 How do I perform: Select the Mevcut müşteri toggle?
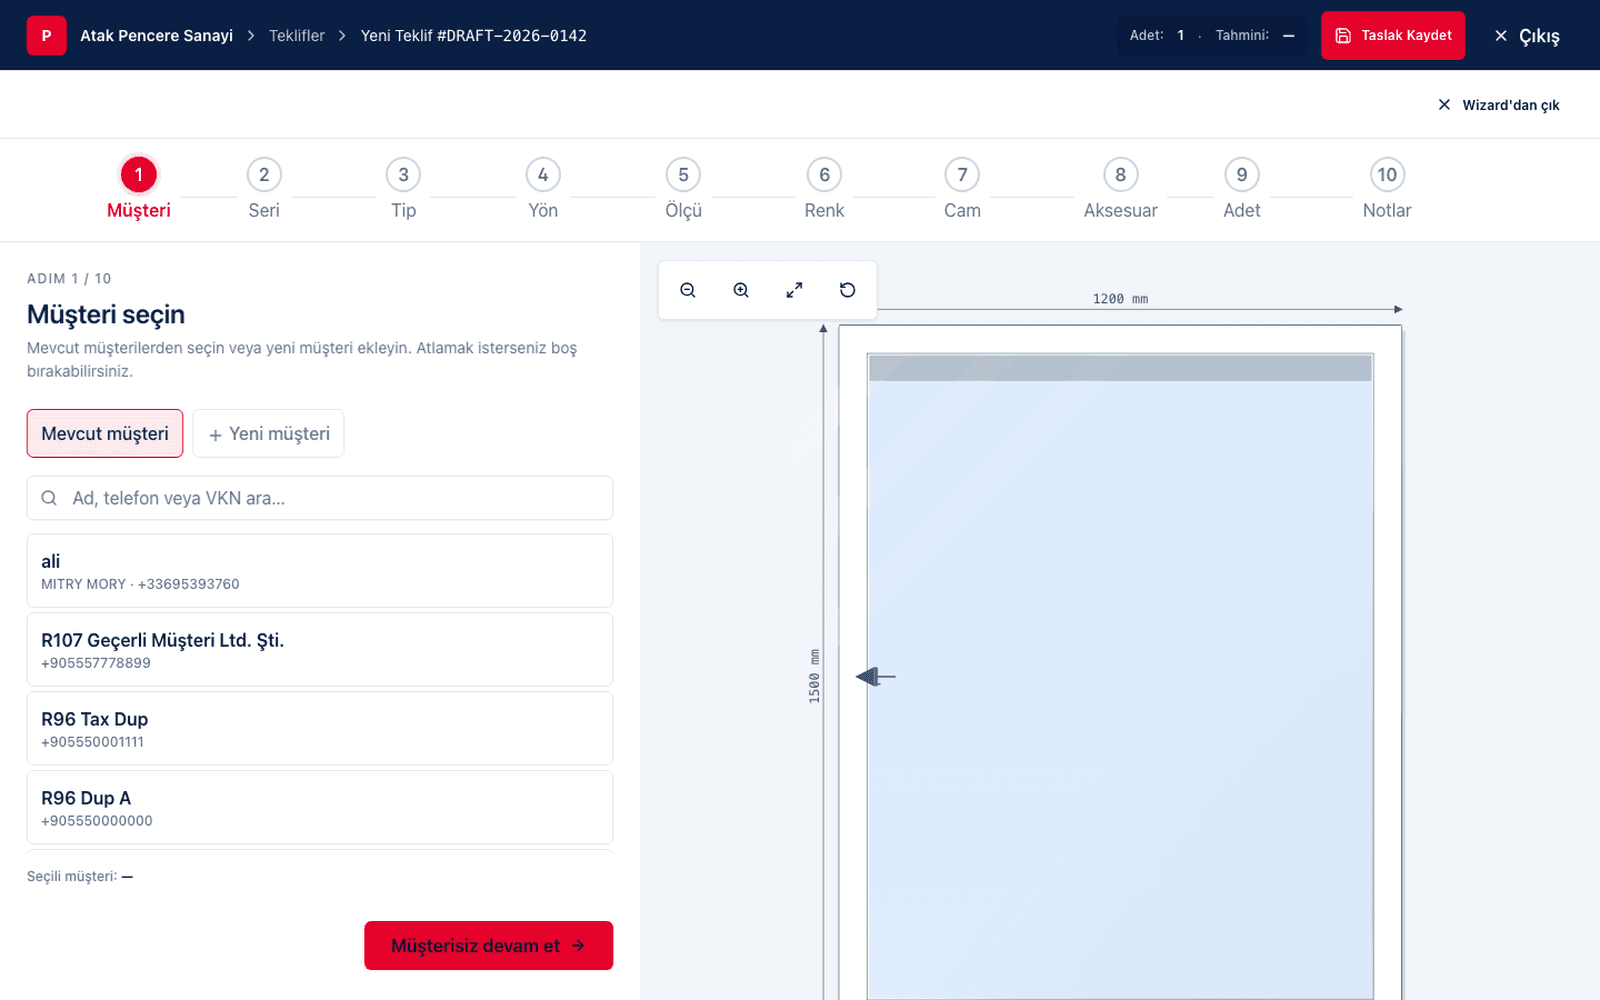click(x=105, y=433)
